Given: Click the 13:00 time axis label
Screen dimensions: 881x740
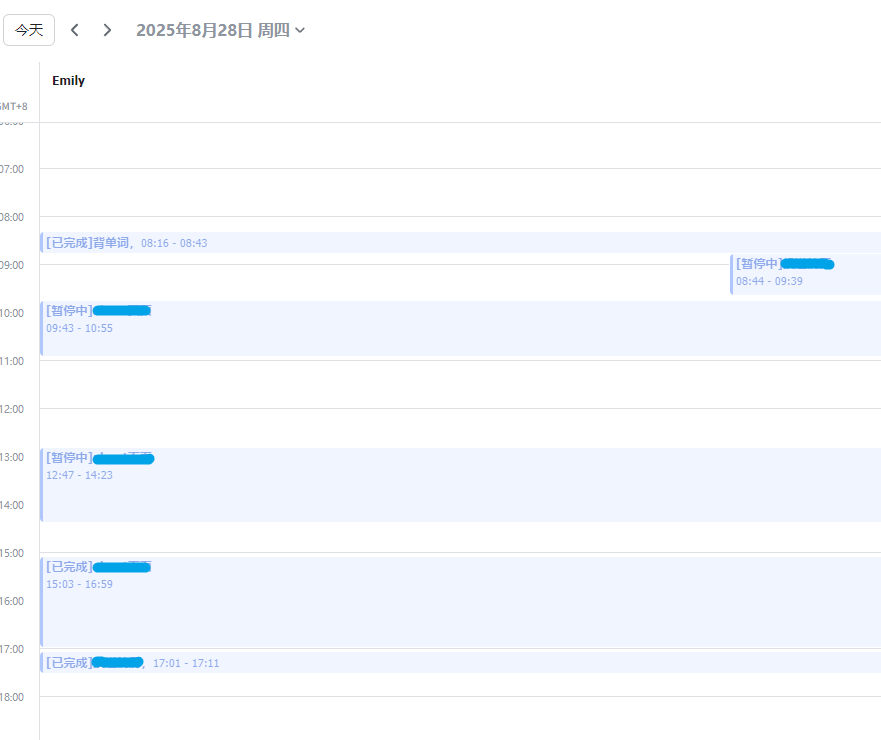Looking at the screenshot, I should tap(11, 457).
